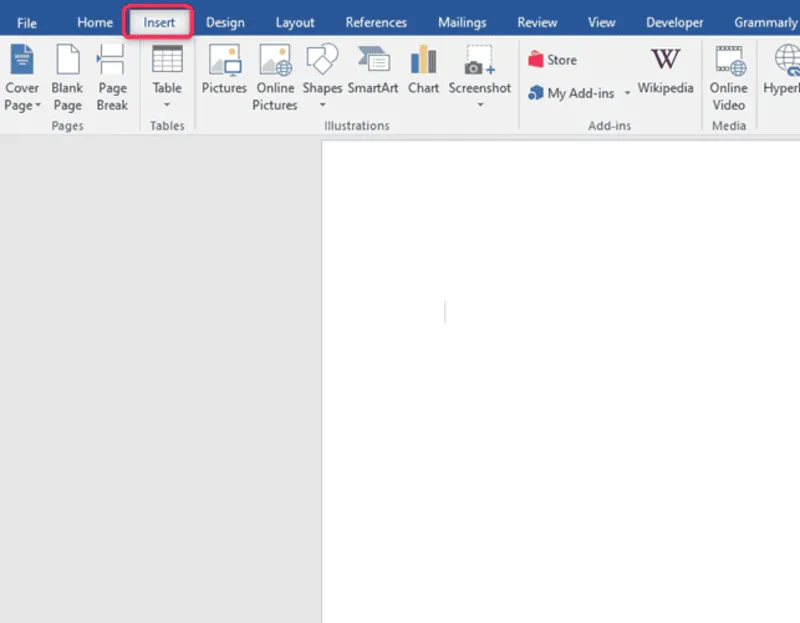
Task: Open My Add-ins
Action: (x=571, y=93)
